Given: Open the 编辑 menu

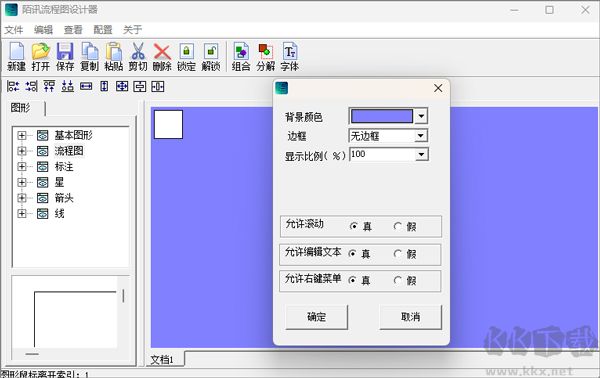Looking at the screenshot, I should point(43,29).
